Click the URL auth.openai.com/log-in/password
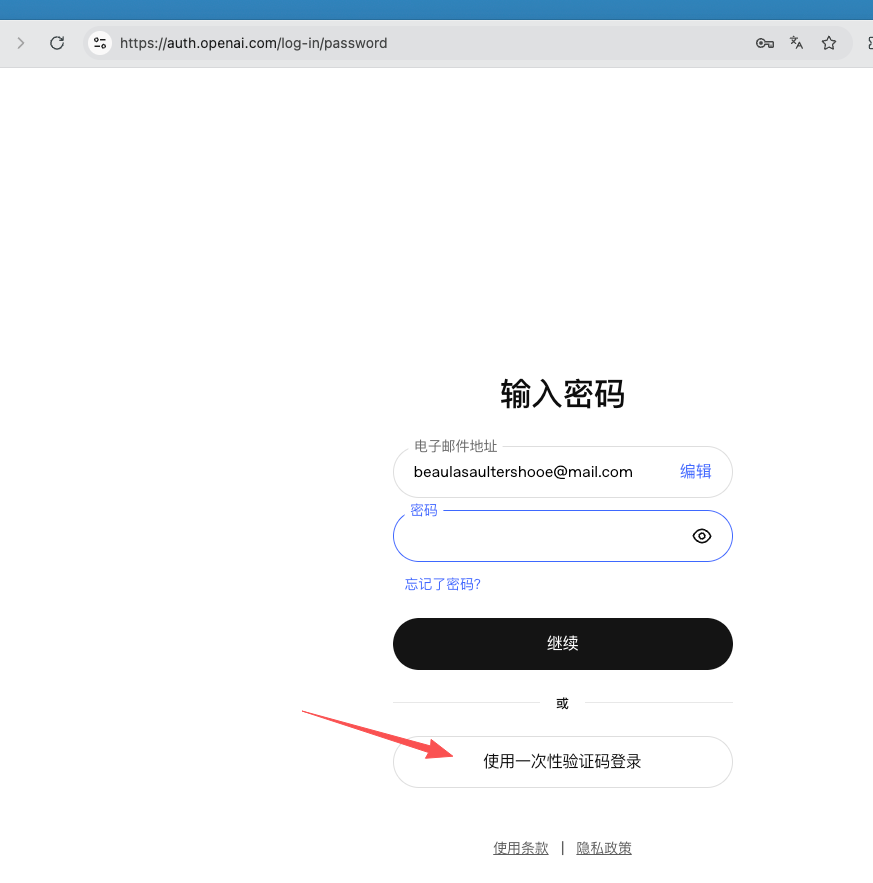The image size is (873, 883). [x=253, y=43]
